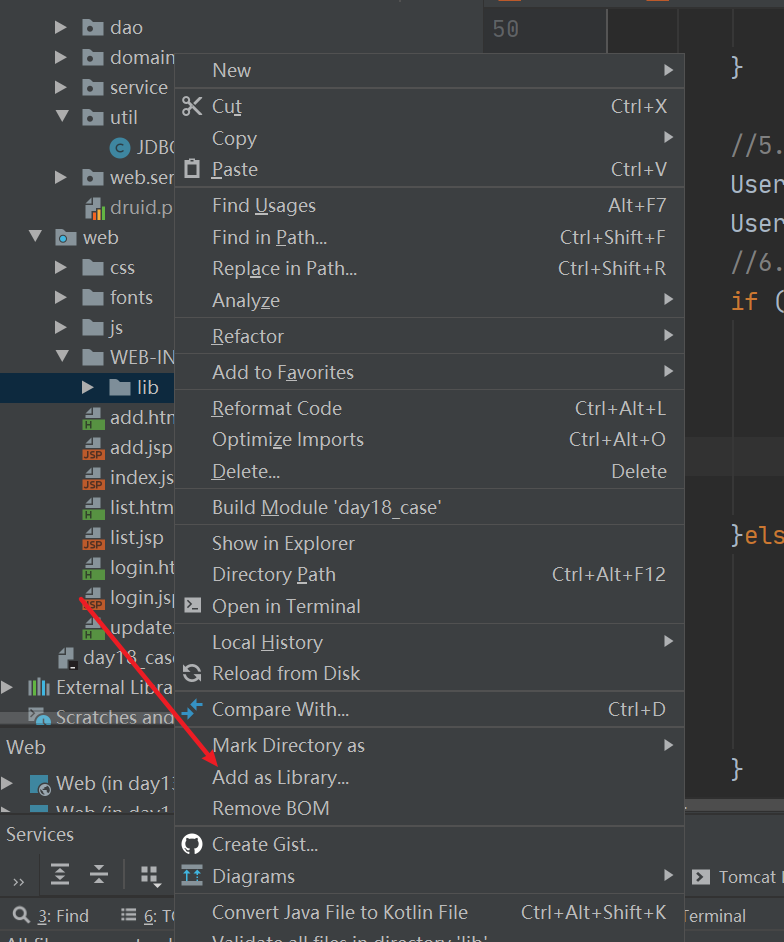The height and width of the screenshot is (942, 784).
Task: Choose Show in Explorer
Action: click(430, 543)
